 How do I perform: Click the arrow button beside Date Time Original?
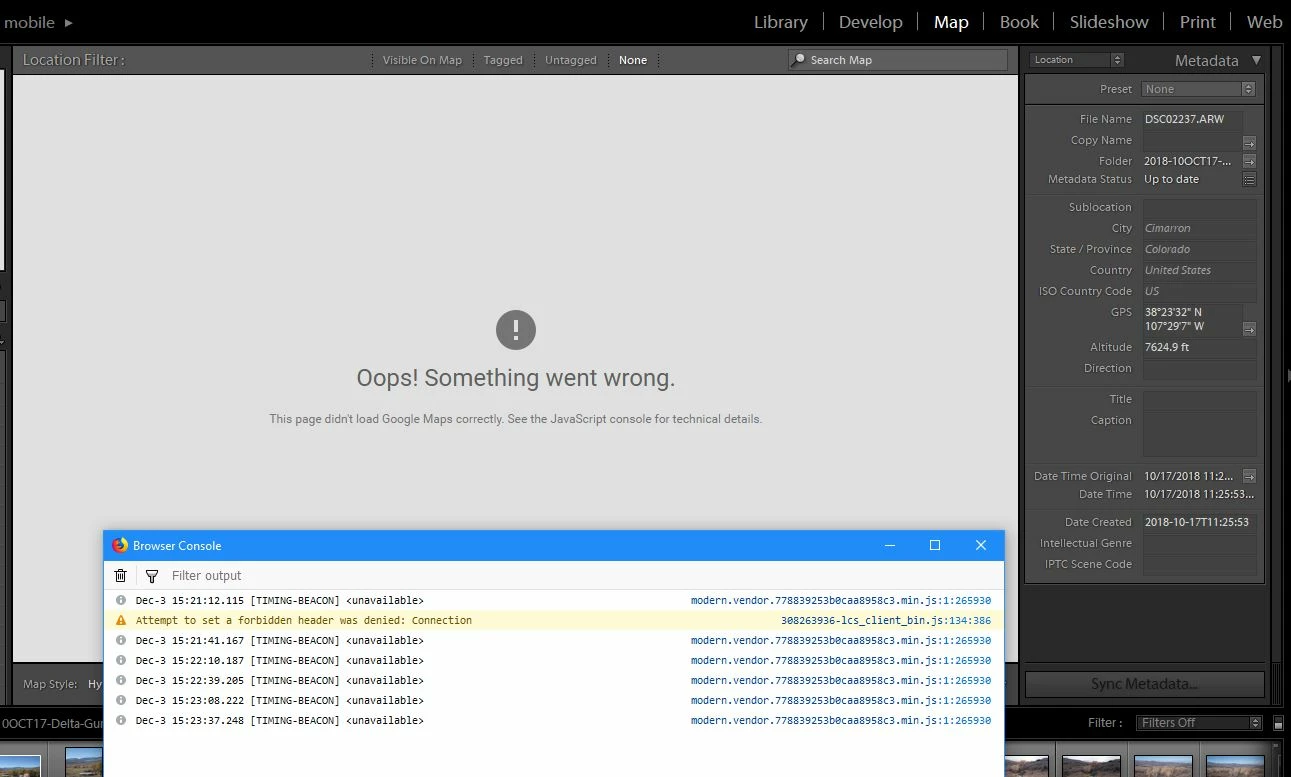click(x=1249, y=476)
